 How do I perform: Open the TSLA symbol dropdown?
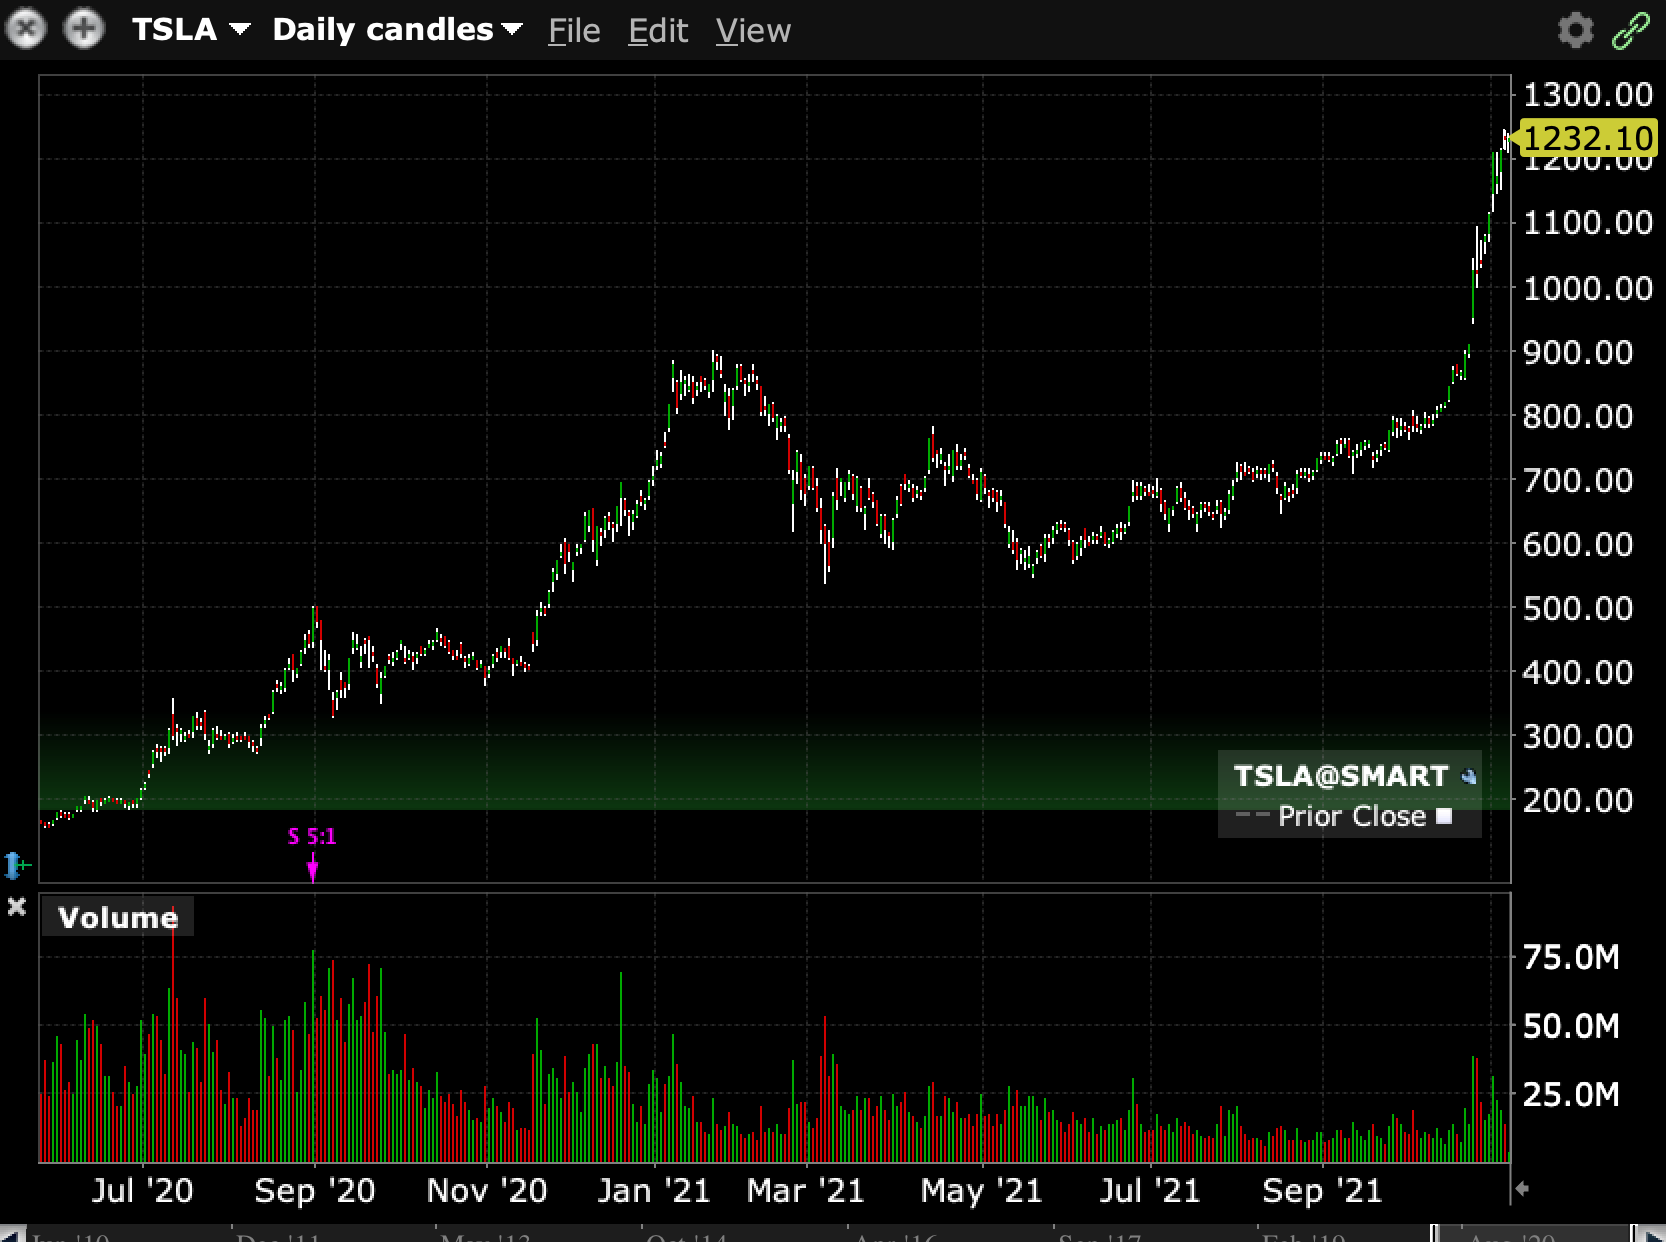[x=190, y=29]
